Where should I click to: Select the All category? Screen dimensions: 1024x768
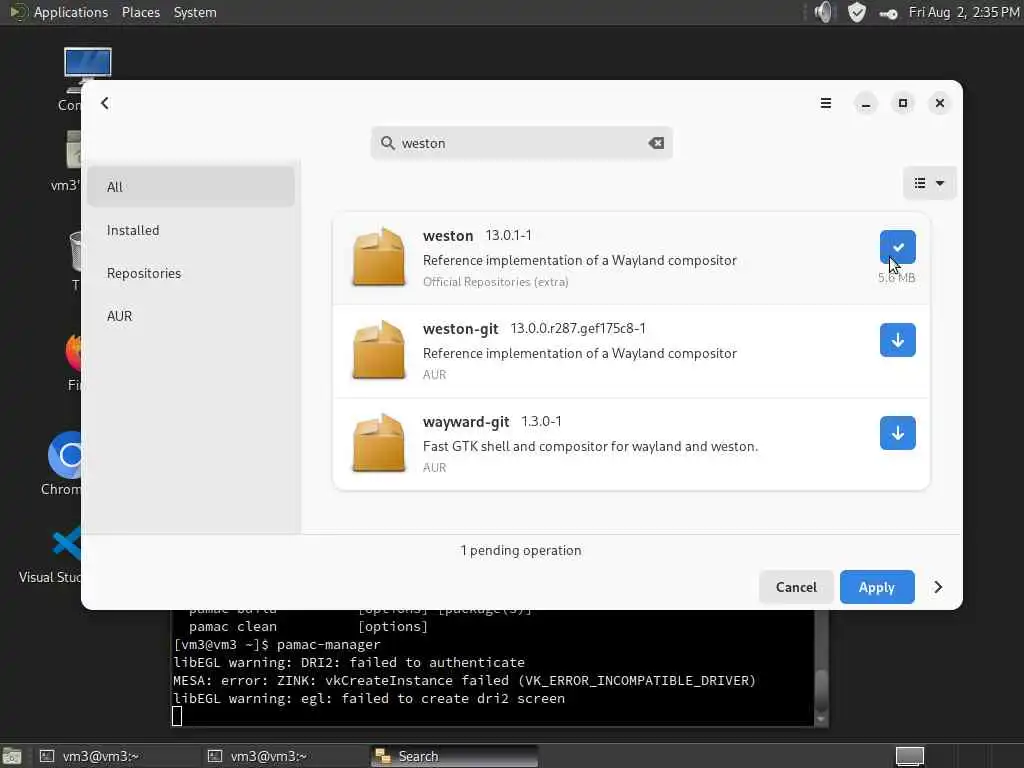[191, 187]
